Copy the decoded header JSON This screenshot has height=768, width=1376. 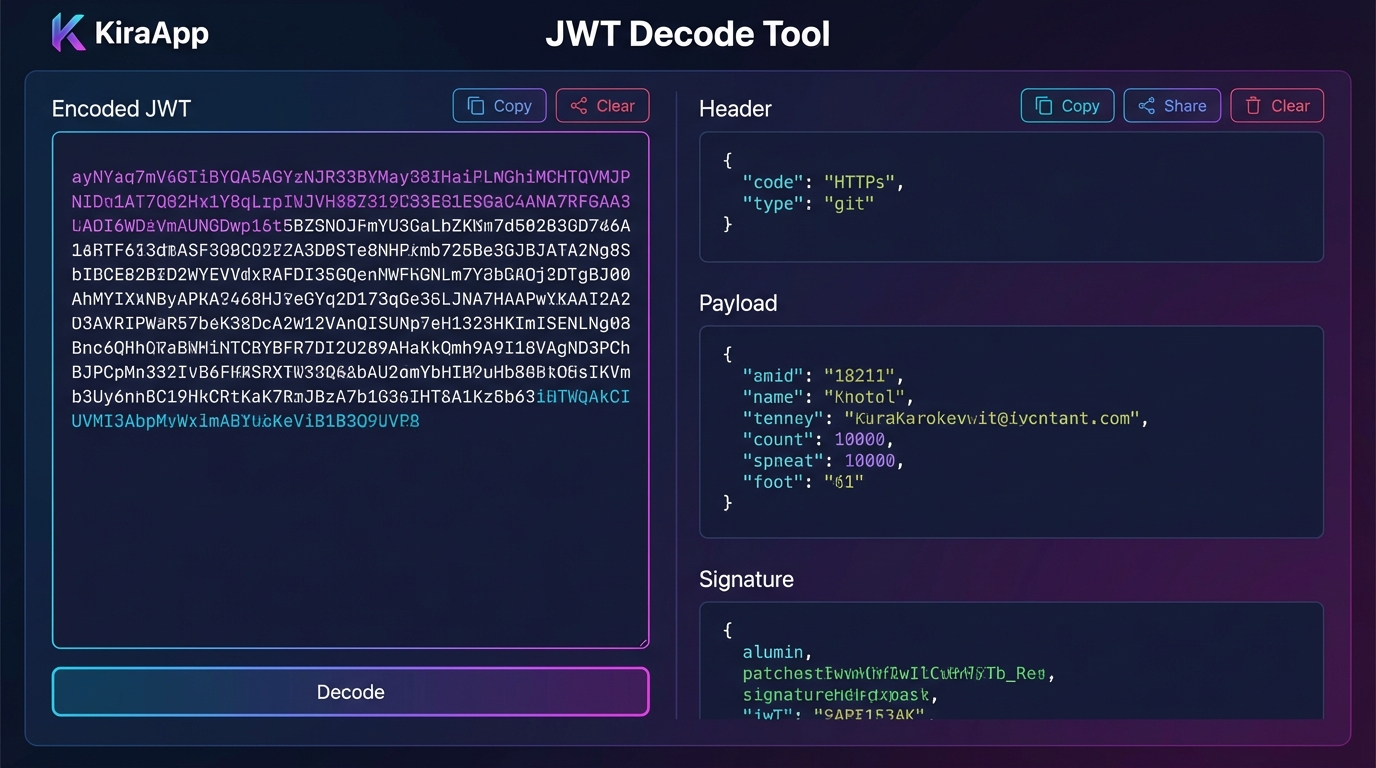click(x=1067, y=105)
